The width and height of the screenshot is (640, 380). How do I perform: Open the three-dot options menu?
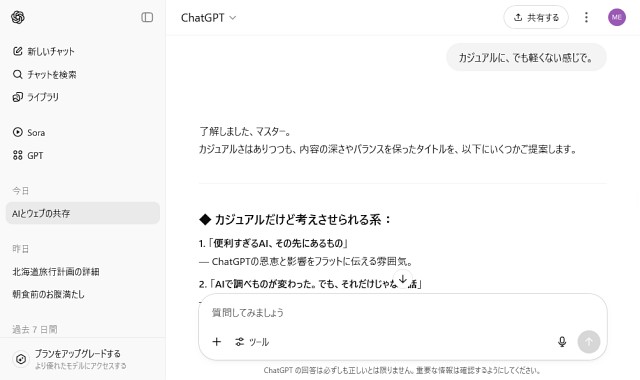coord(586,17)
